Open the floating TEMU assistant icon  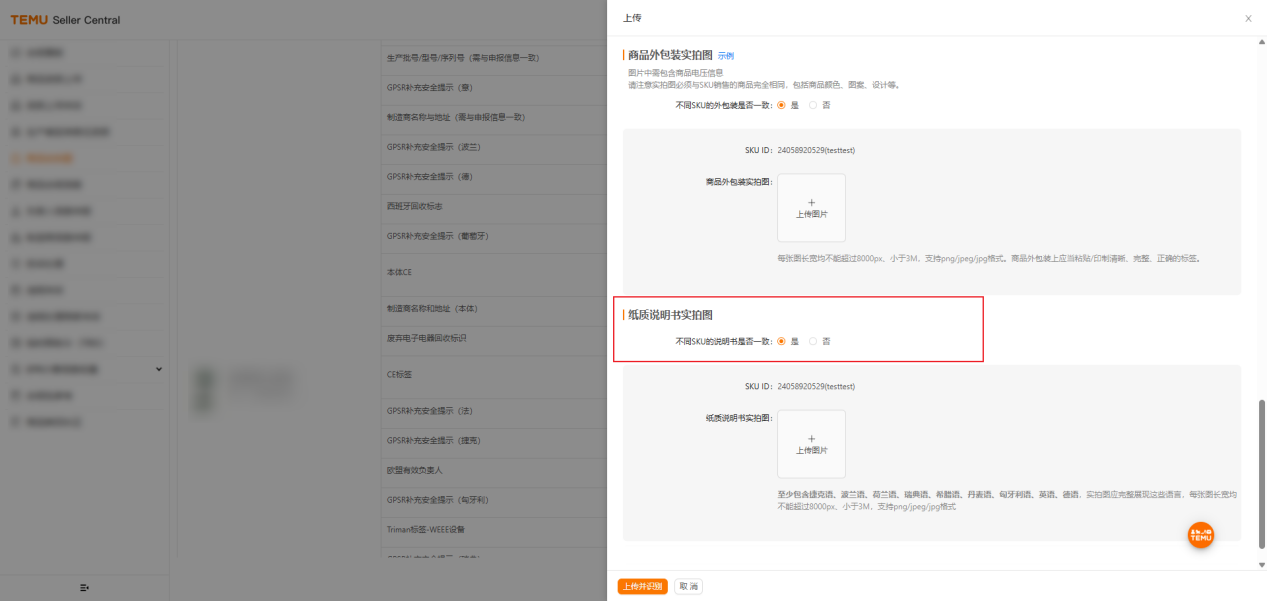[1199, 534]
